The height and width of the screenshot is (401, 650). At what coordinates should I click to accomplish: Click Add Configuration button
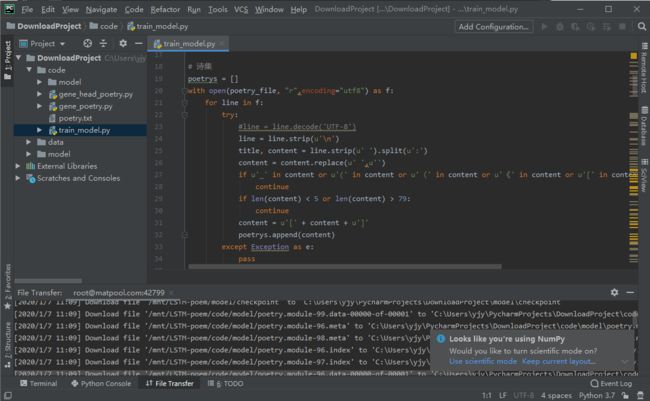(x=493, y=27)
